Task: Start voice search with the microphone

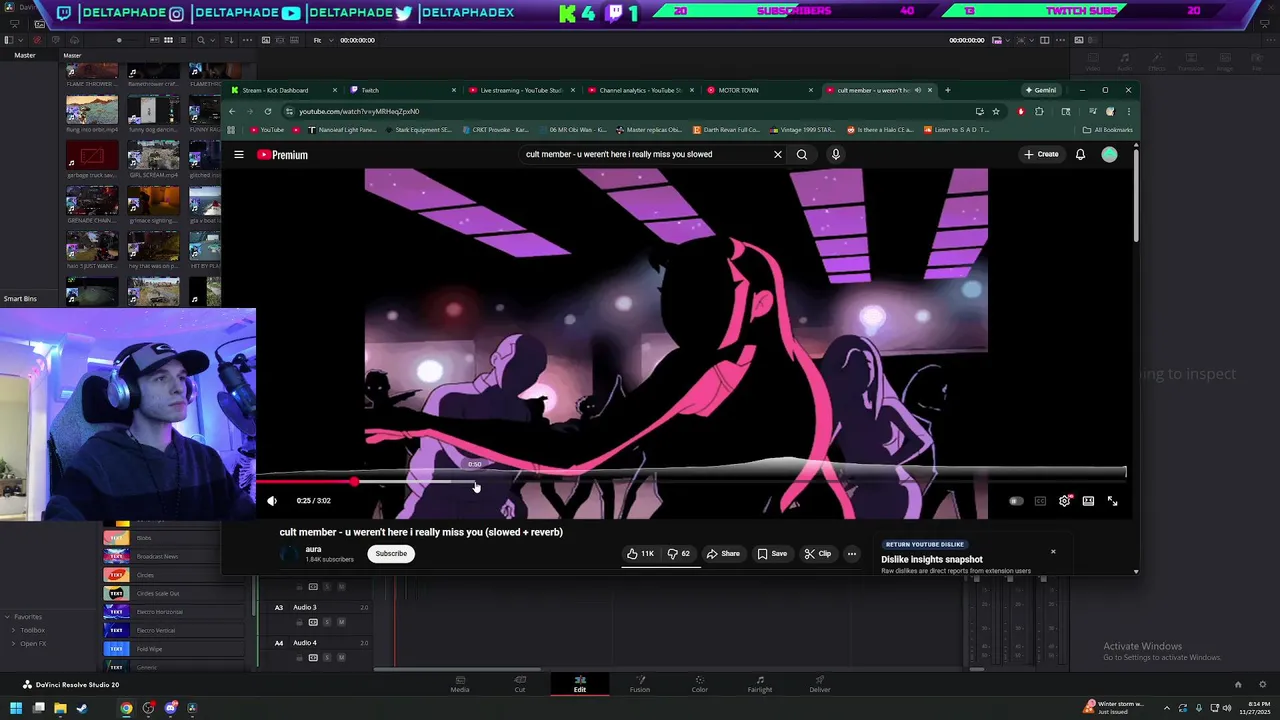Action: (x=836, y=155)
